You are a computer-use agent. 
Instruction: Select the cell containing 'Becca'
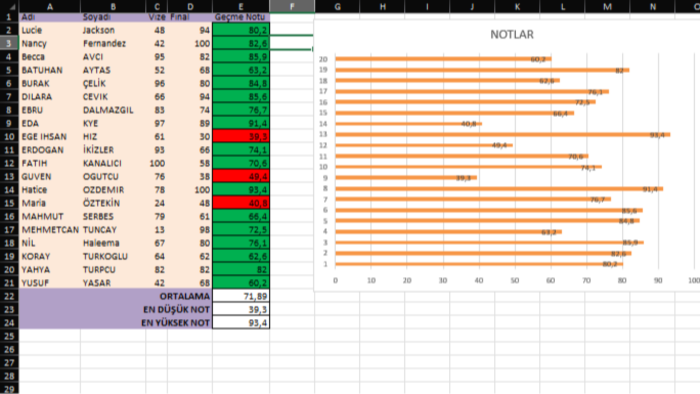(50, 57)
